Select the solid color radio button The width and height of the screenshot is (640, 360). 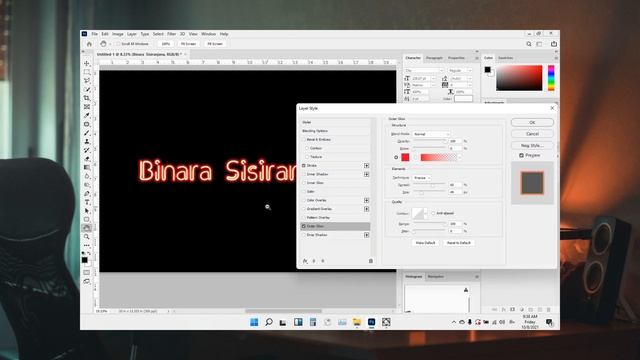click(396, 157)
